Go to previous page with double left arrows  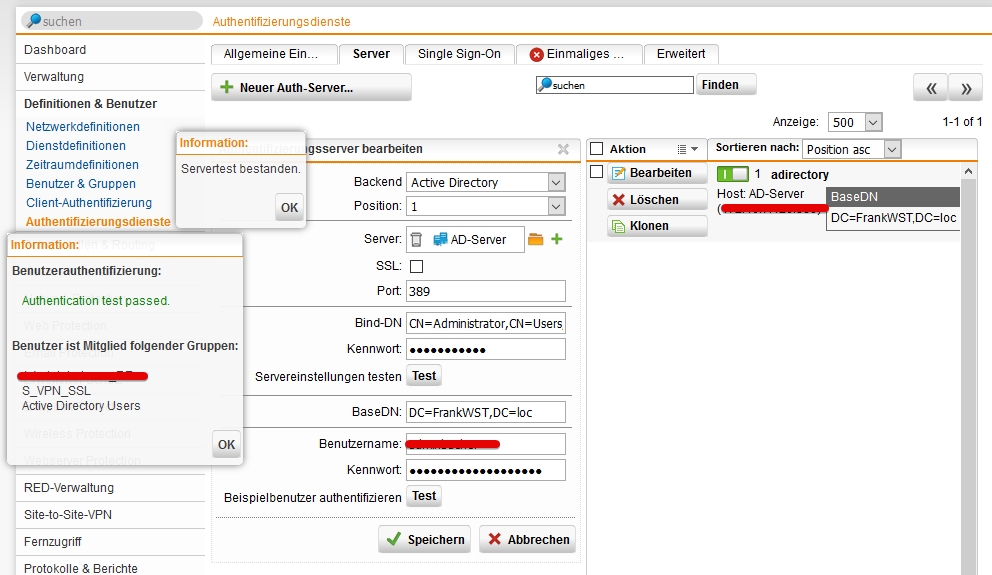[x=931, y=87]
